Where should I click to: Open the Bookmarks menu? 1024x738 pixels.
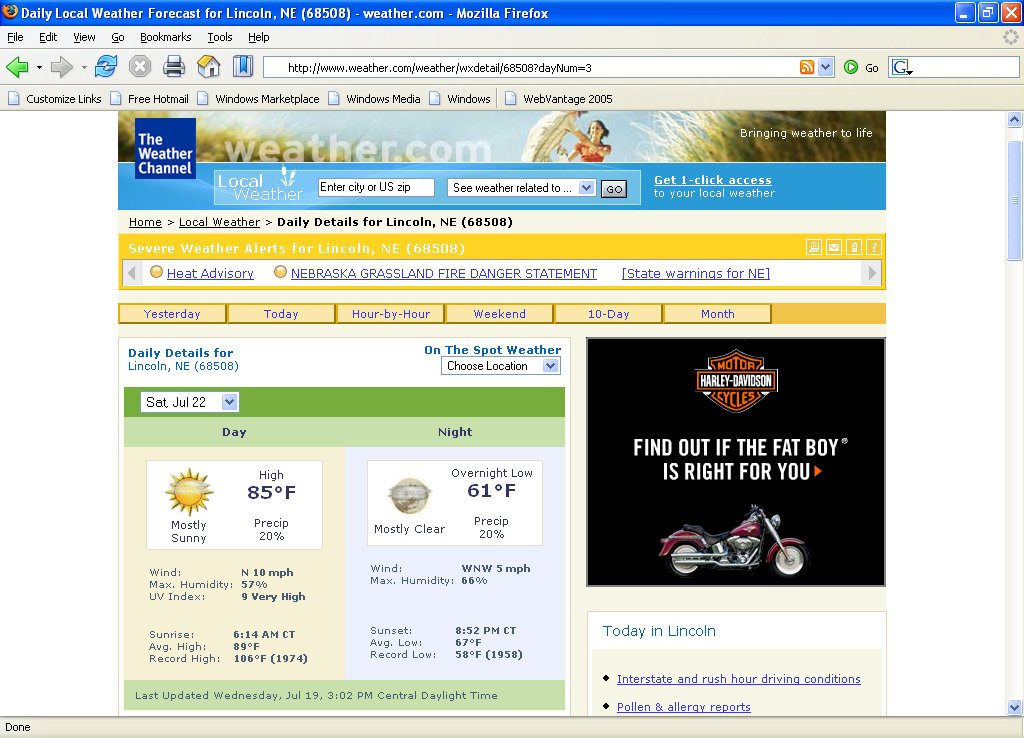166,37
